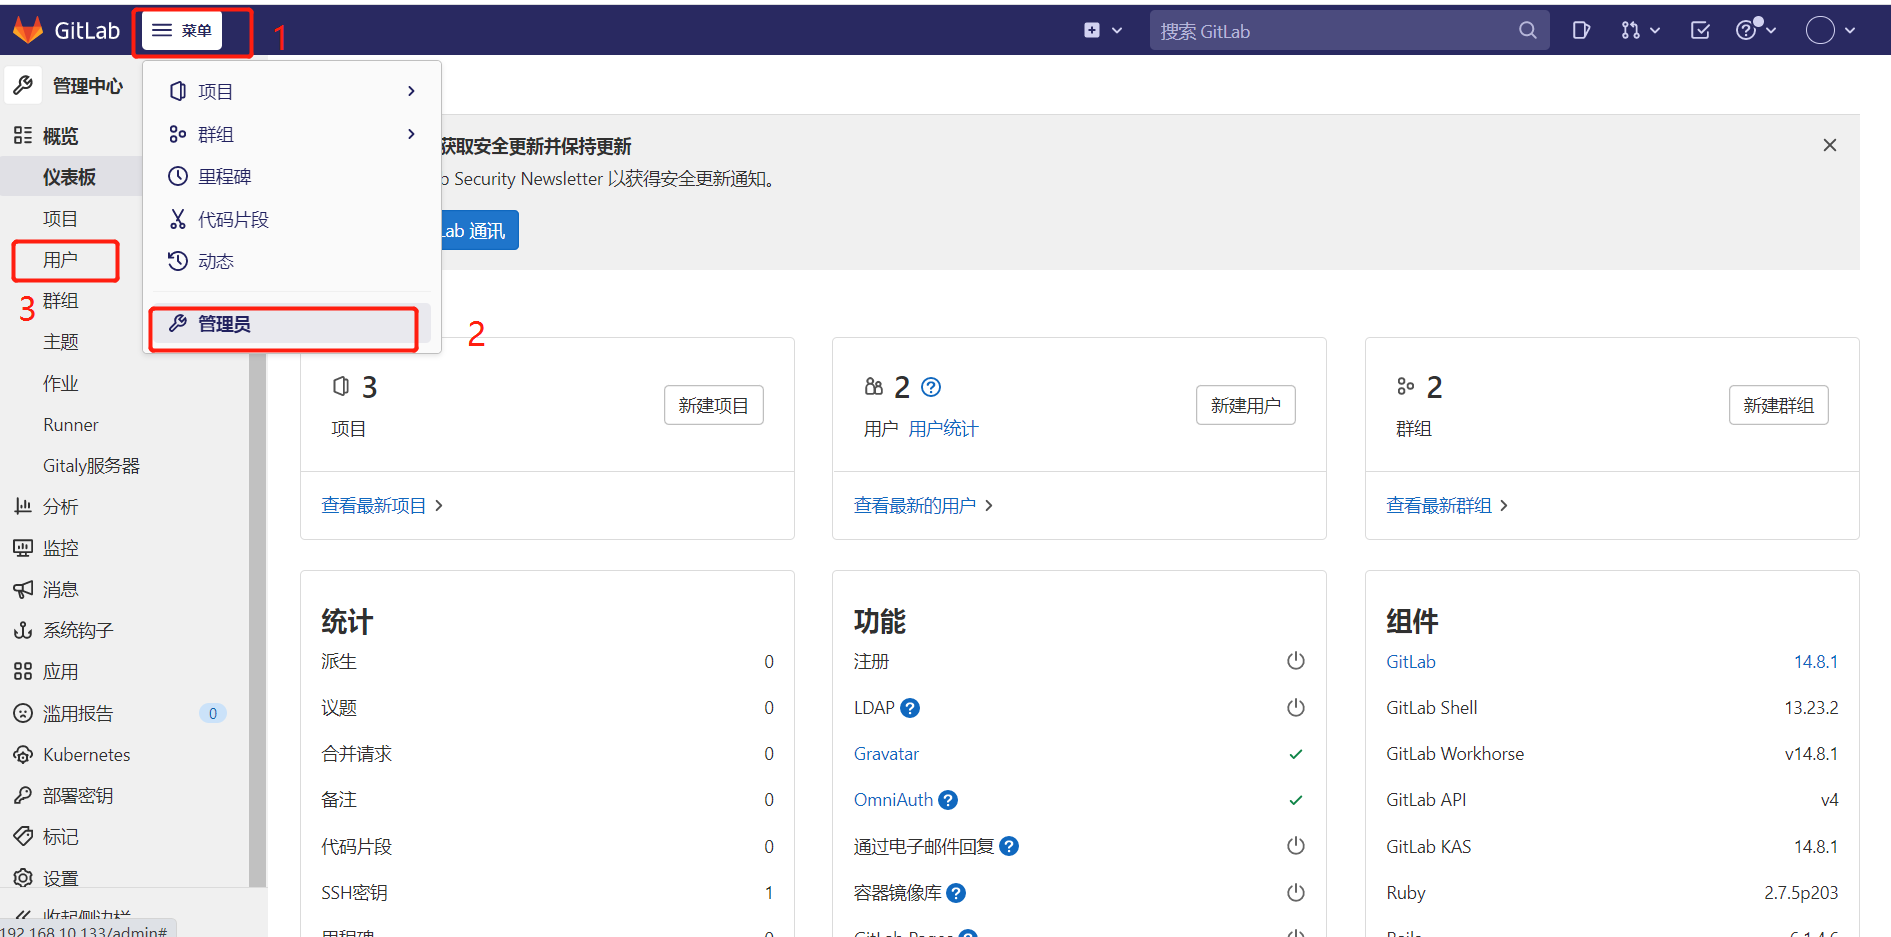Image resolution: width=1891 pixels, height=937 pixels.
Task: Open the 菜单 hamburger menu
Action: [182, 31]
